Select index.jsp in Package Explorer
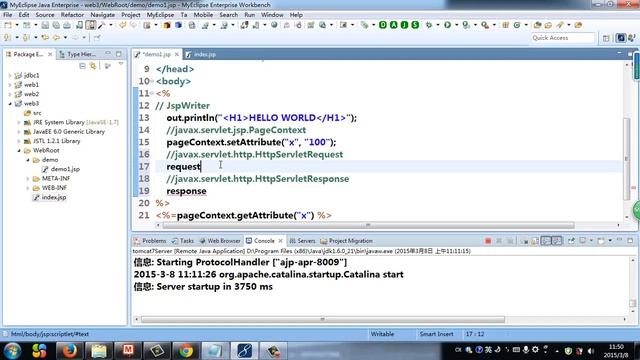640x360 pixels. click(54, 197)
